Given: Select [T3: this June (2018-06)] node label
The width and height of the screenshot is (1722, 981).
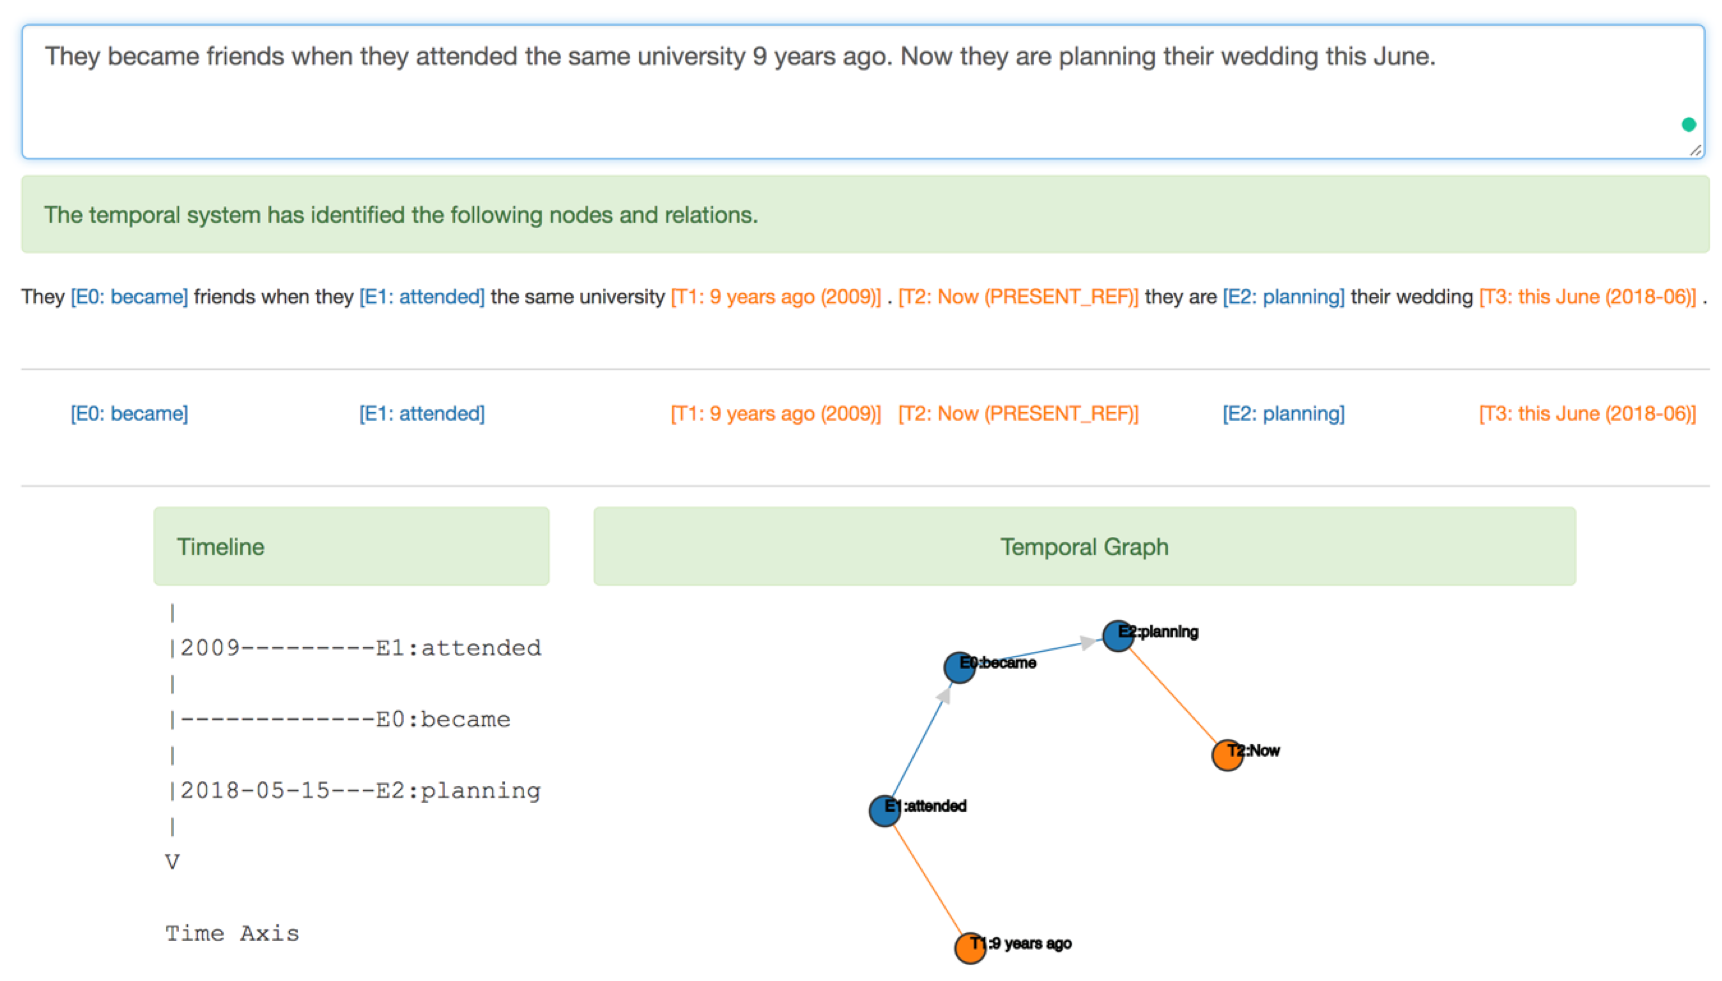Looking at the screenshot, I should [x=1587, y=414].
